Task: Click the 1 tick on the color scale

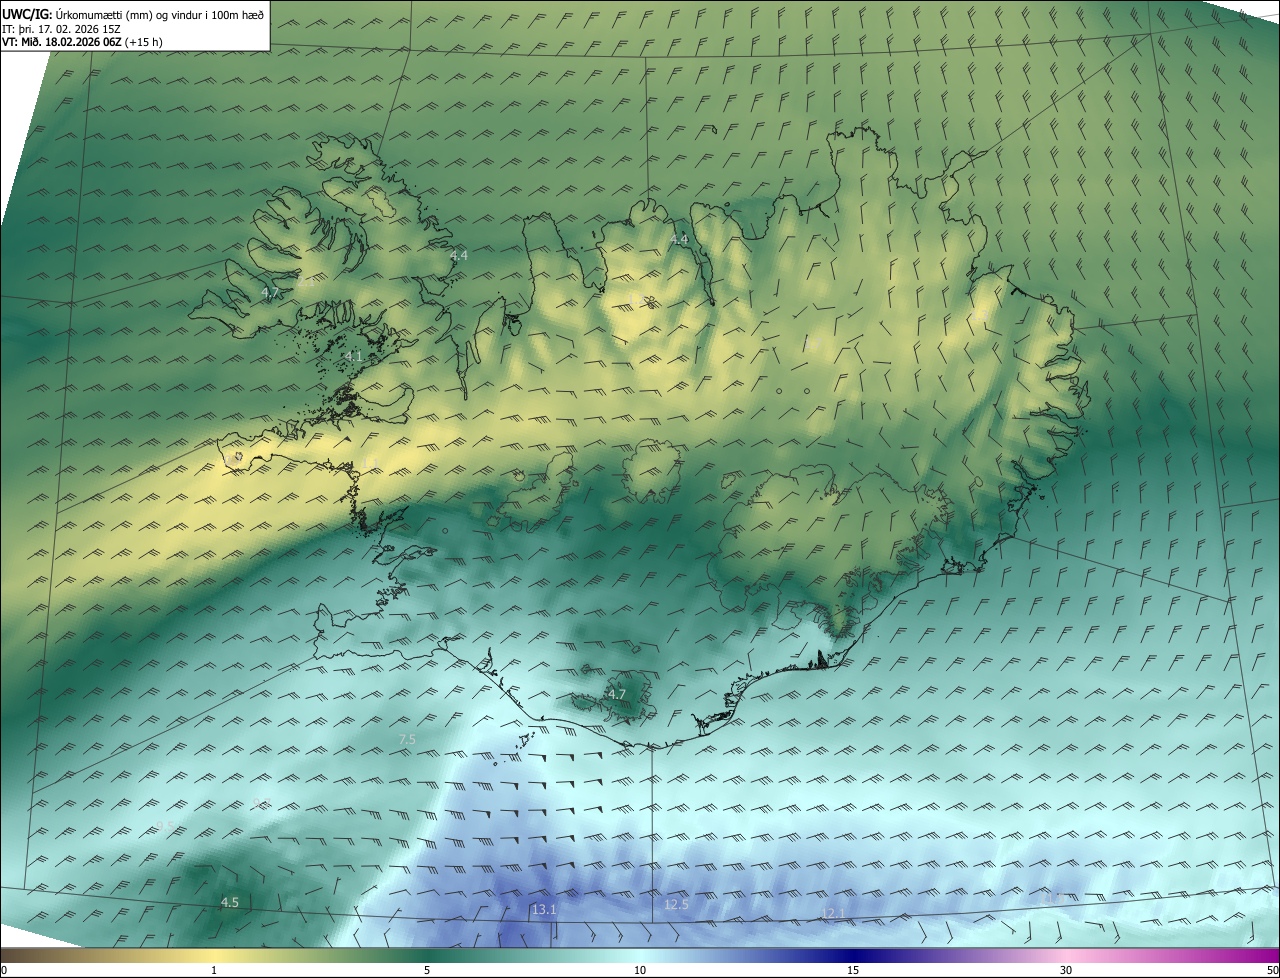Action: (214, 970)
